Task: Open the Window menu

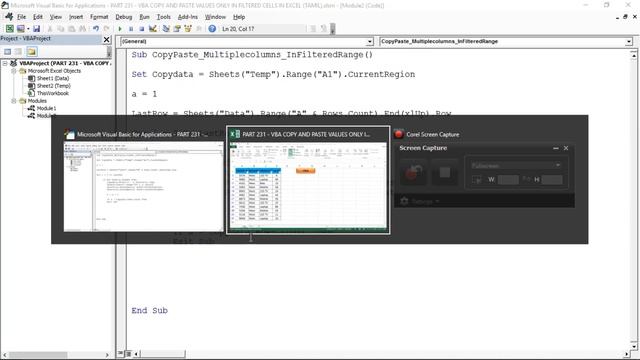Action: coord(215,17)
